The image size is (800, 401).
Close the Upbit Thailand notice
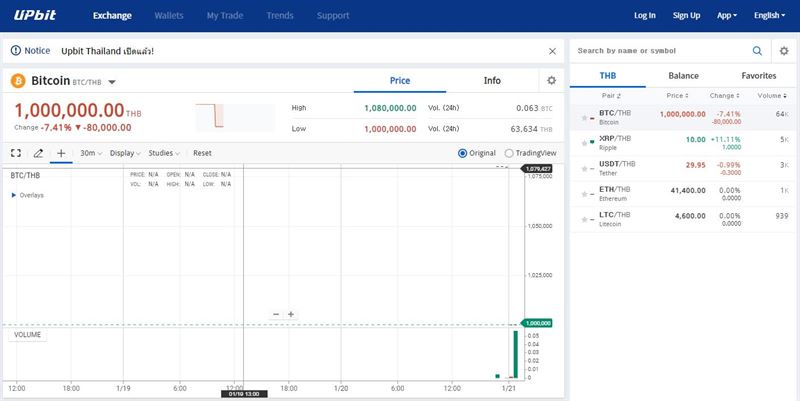click(x=552, y=51)
